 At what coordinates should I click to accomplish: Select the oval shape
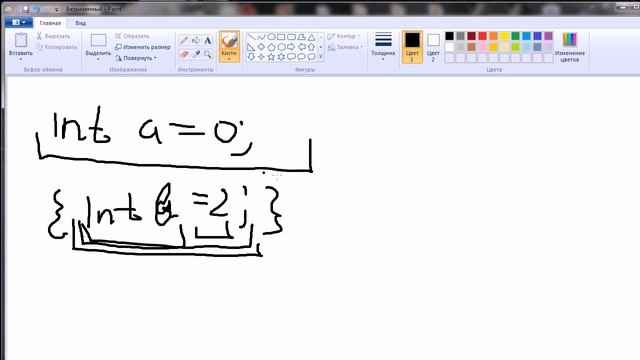point(271,37)
